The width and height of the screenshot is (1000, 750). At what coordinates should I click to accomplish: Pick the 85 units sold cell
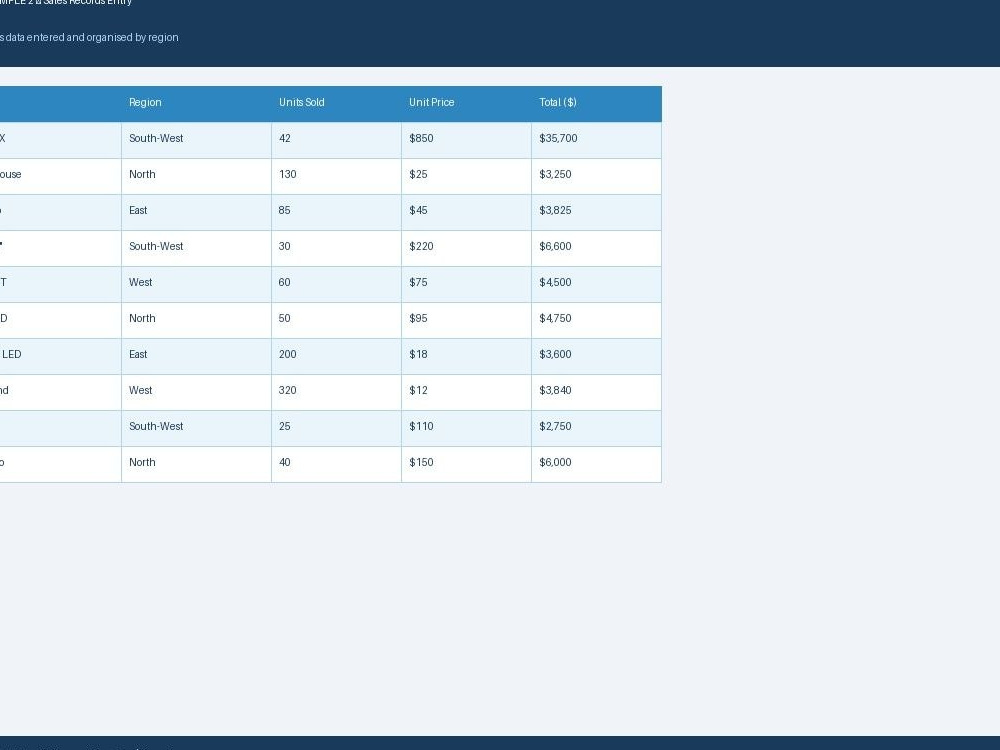coord(337,212)
